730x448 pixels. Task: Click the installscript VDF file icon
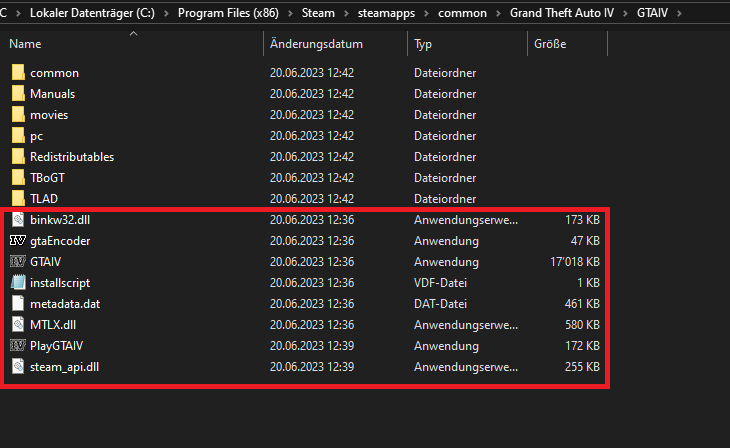pyautogui.click(x=17, y=283)
